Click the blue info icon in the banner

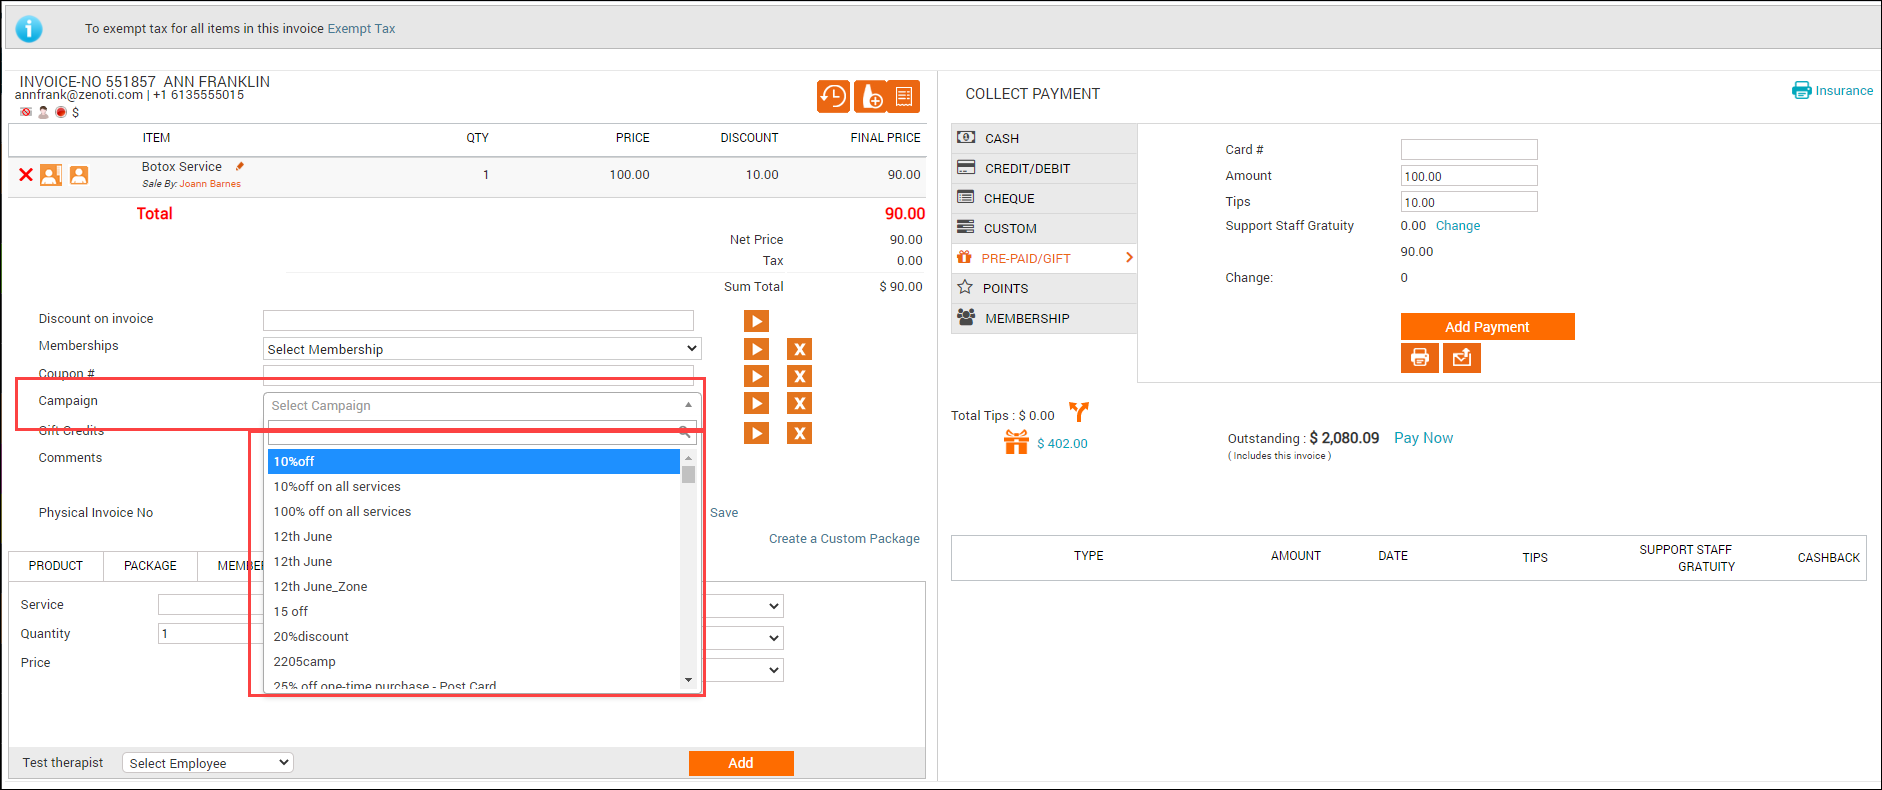[x=29, y=29]
